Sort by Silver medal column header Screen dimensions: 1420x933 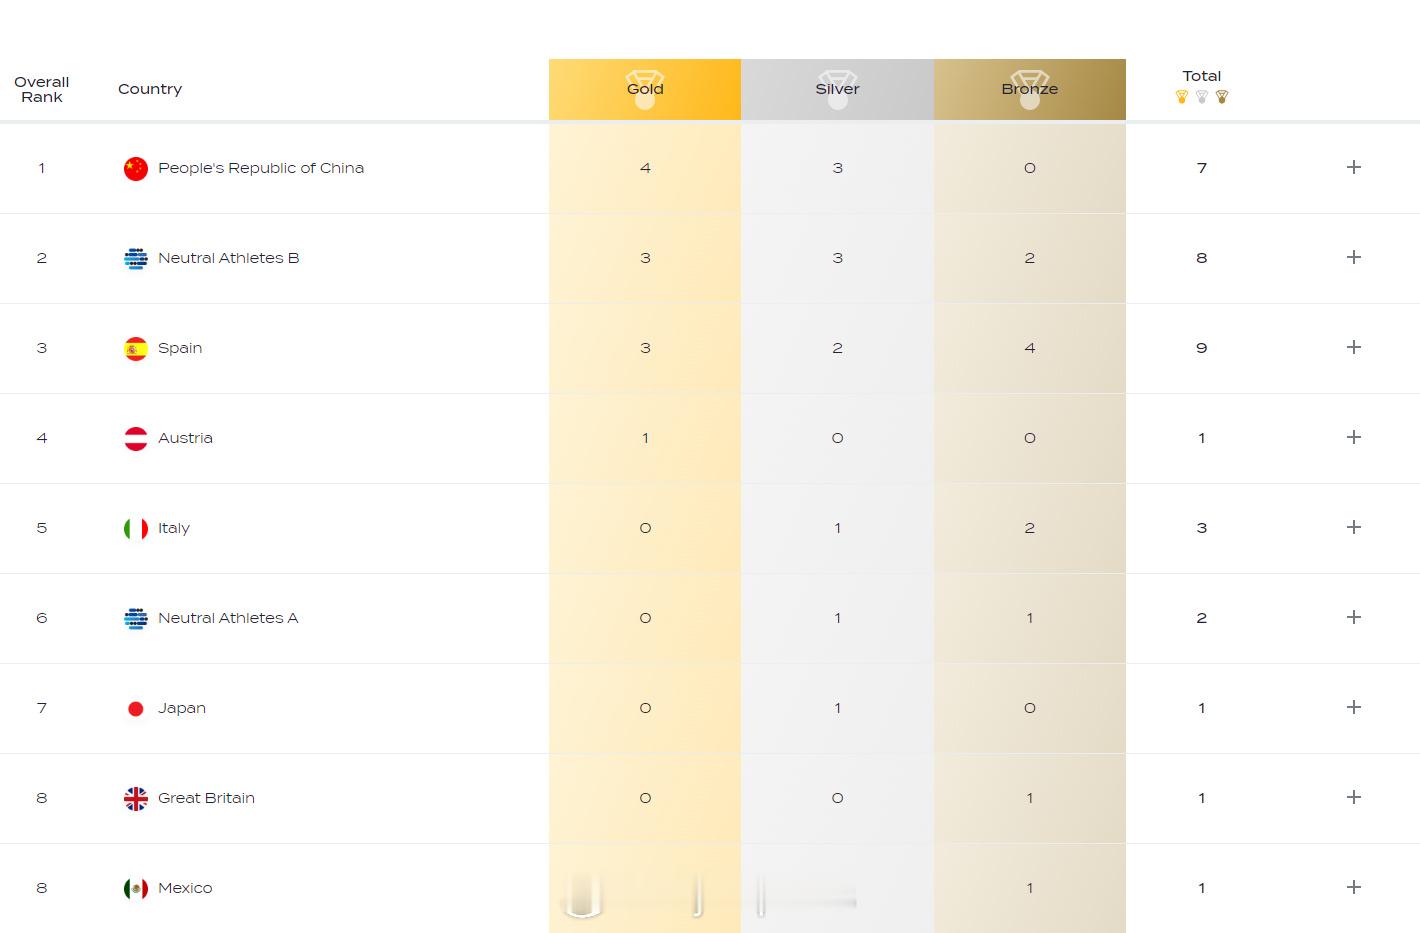click(x=837, y=89)
